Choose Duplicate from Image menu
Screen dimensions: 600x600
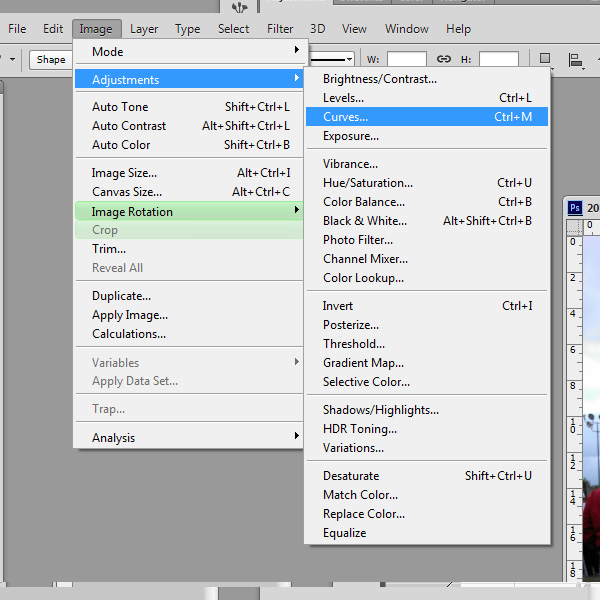(189, 296)
